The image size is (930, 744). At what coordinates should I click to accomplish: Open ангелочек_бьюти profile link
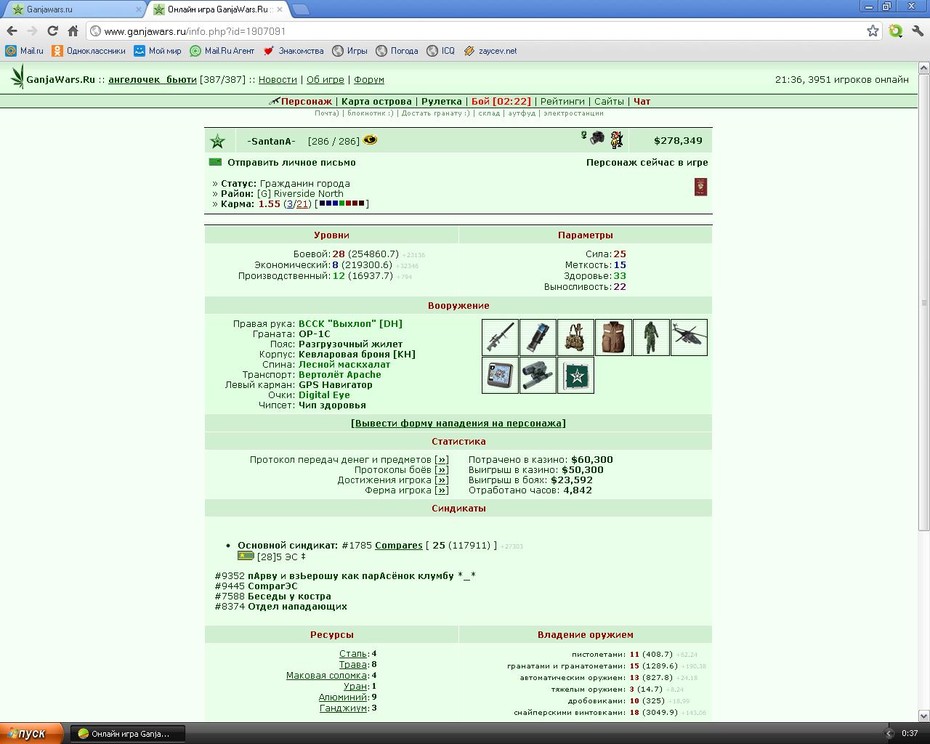(x=152, y=80)
